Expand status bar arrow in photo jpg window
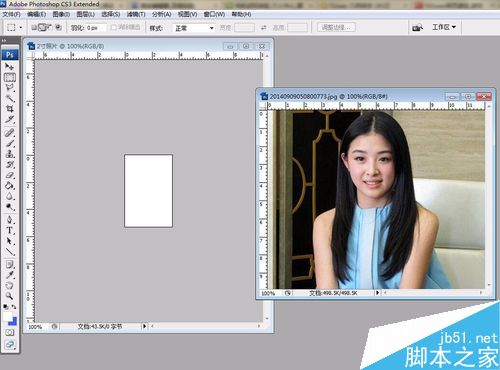The width and height of the screenshot is (500, 370). pyautogui.click(x=377, y=293)
